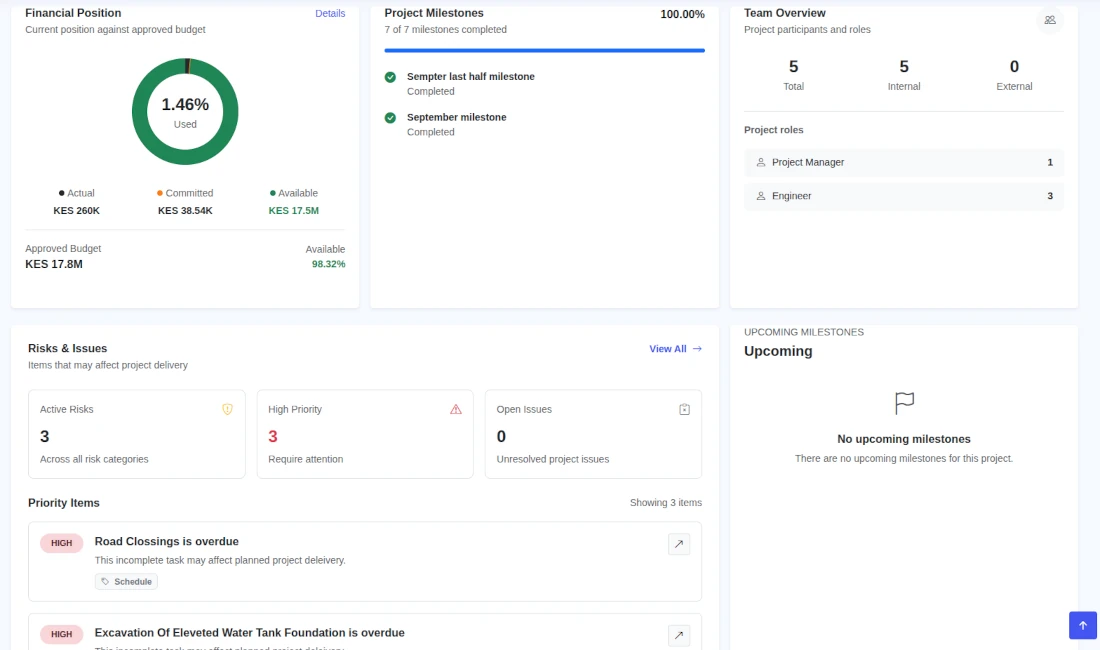Click the team members icon in Team Overview
The height and width of the screenshot is (650, 1100).
tap(1049, 20)
